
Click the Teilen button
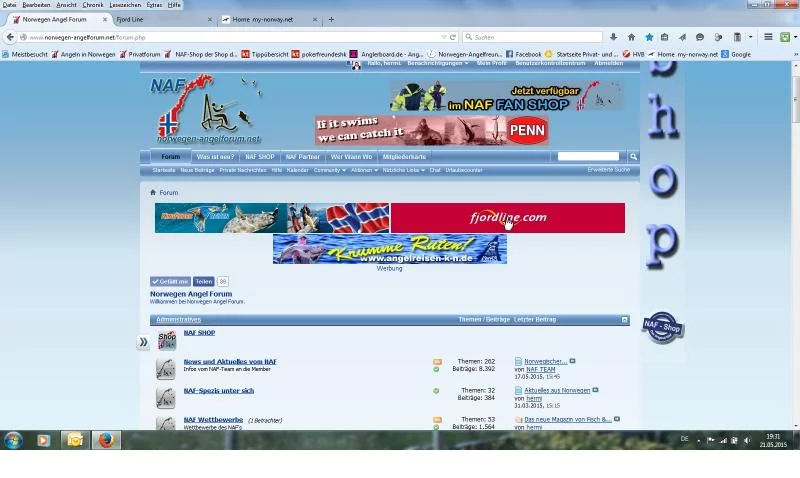204,282
